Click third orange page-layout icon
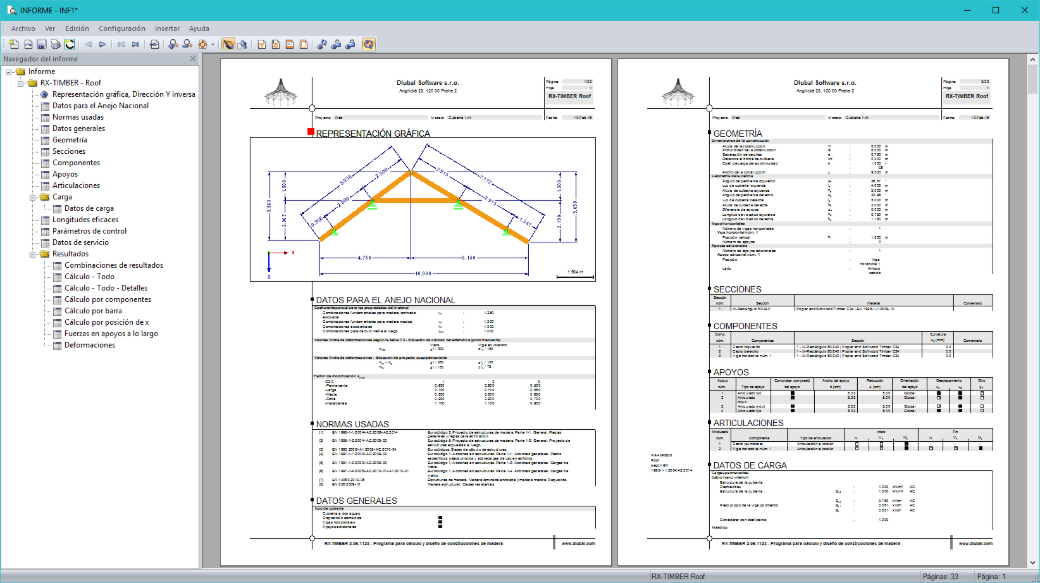 (289, 44)
